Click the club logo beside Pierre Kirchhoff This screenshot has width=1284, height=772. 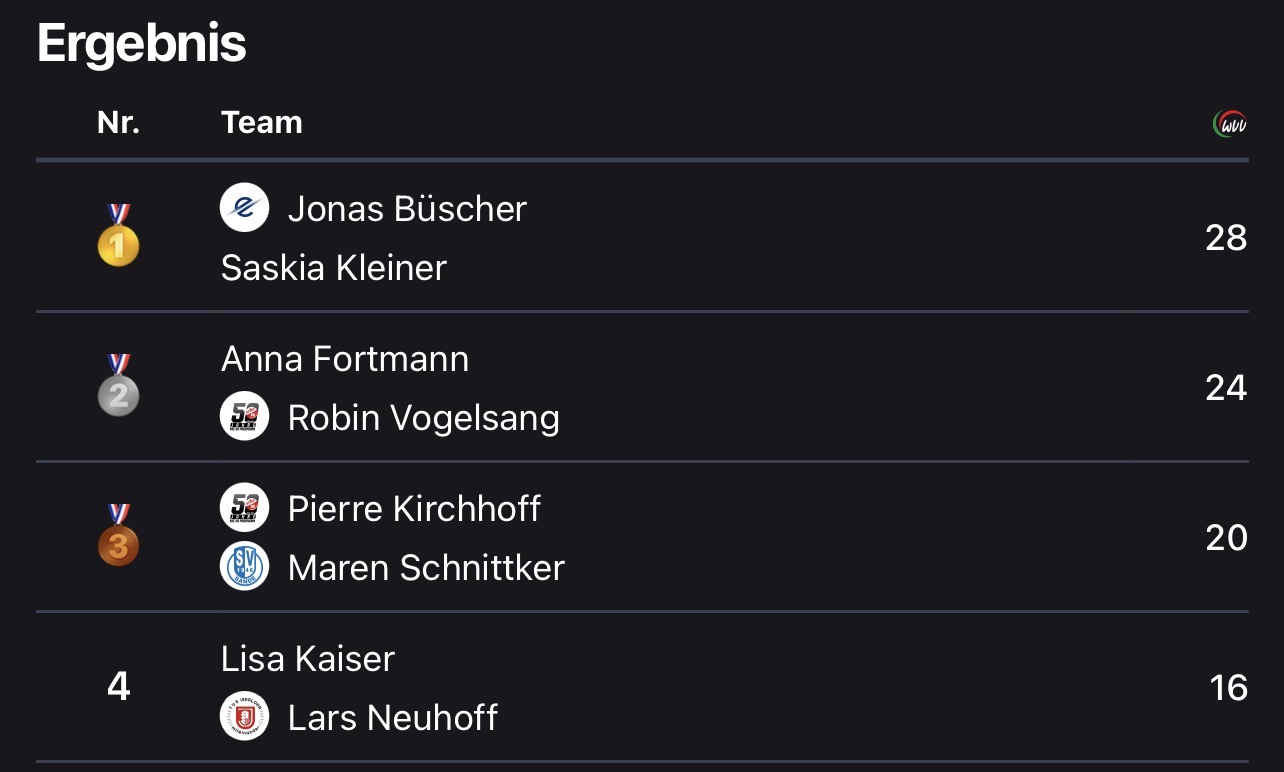(x=245, y=507)
